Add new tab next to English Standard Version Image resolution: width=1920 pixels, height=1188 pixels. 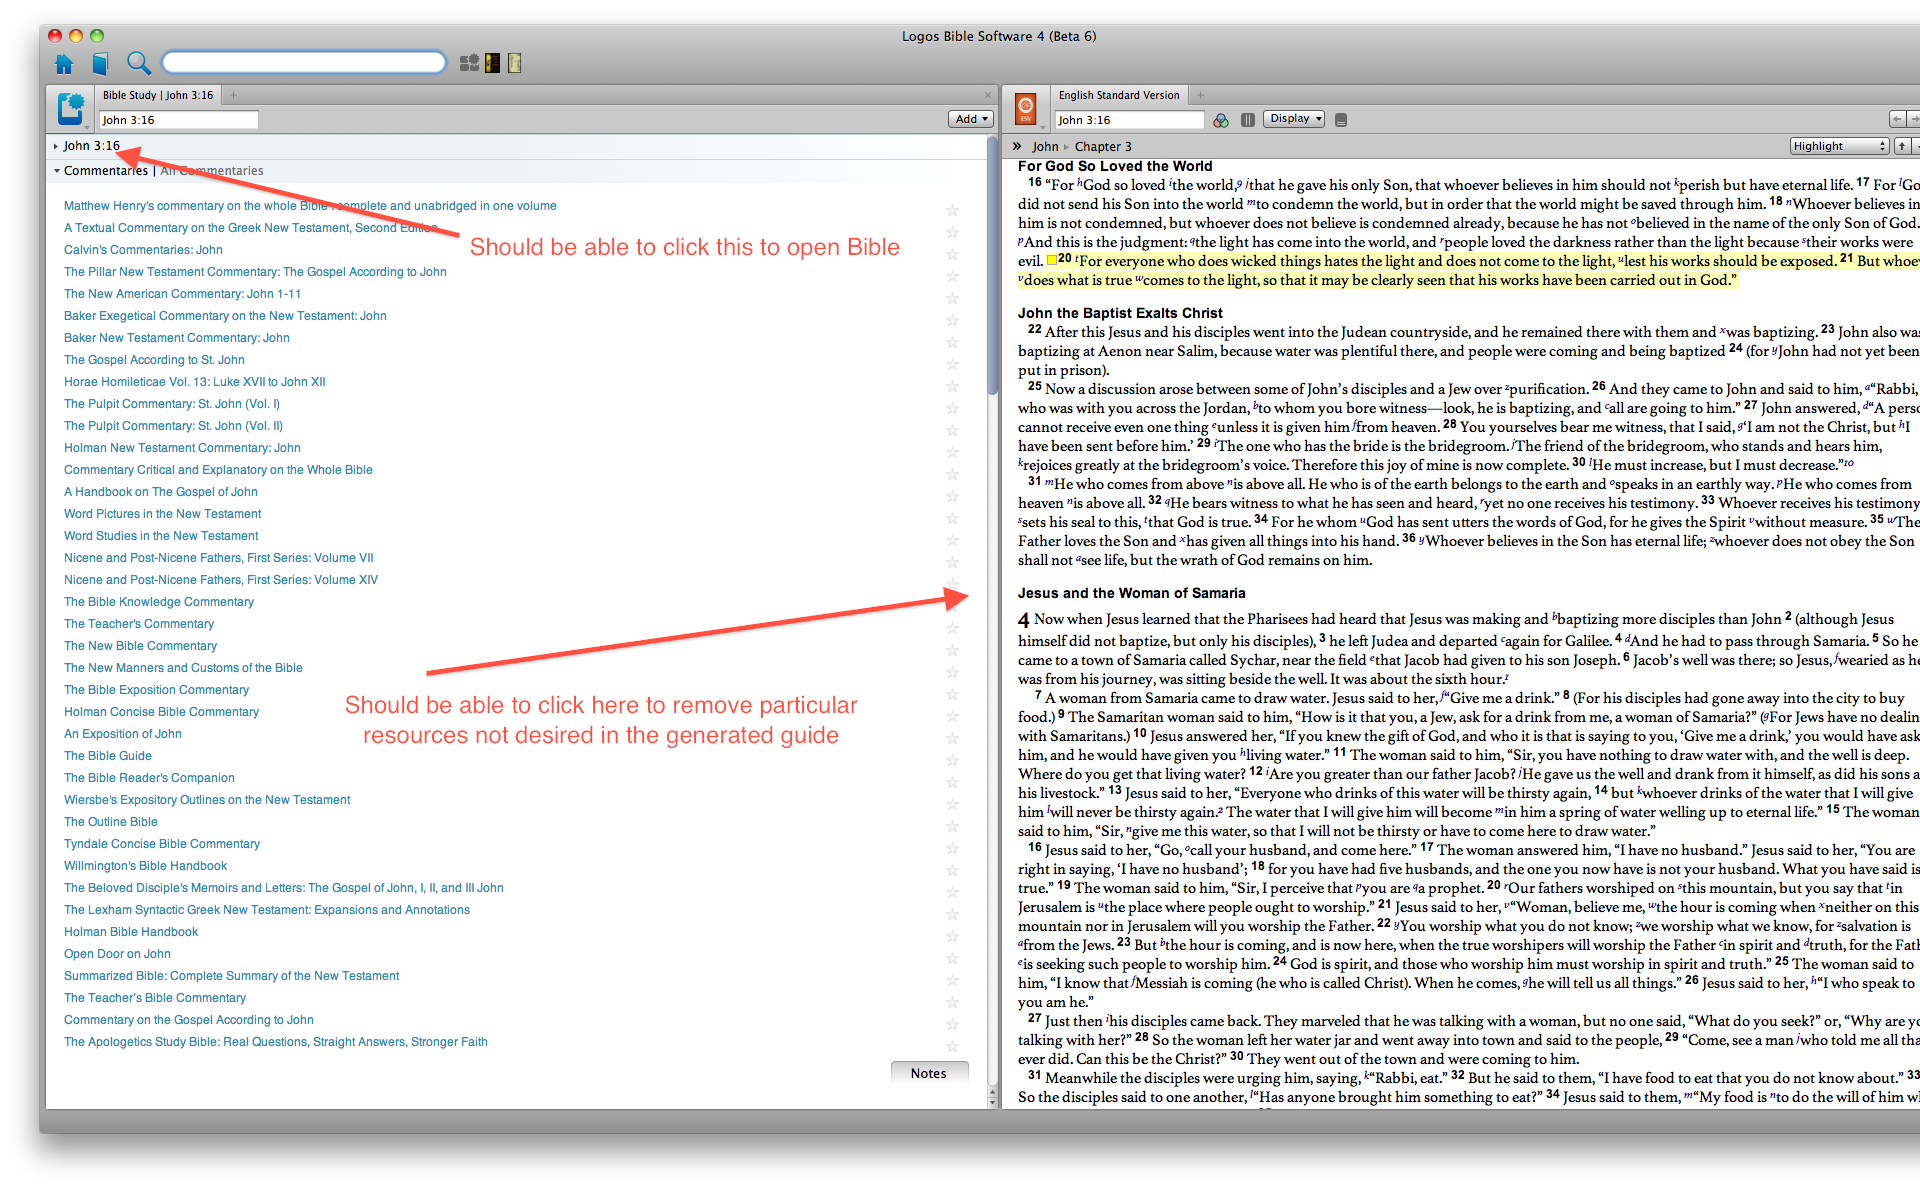coord(1200,95)
